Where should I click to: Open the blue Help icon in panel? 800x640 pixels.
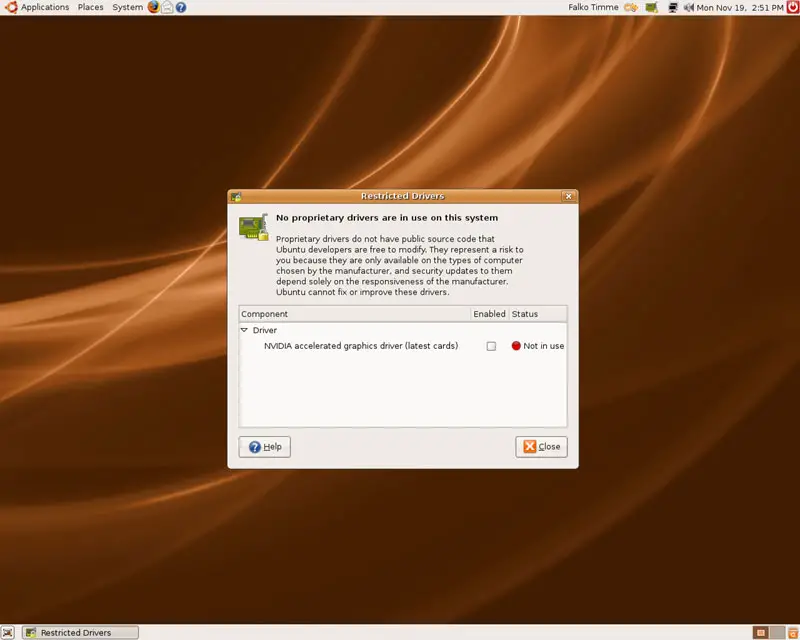181,7
